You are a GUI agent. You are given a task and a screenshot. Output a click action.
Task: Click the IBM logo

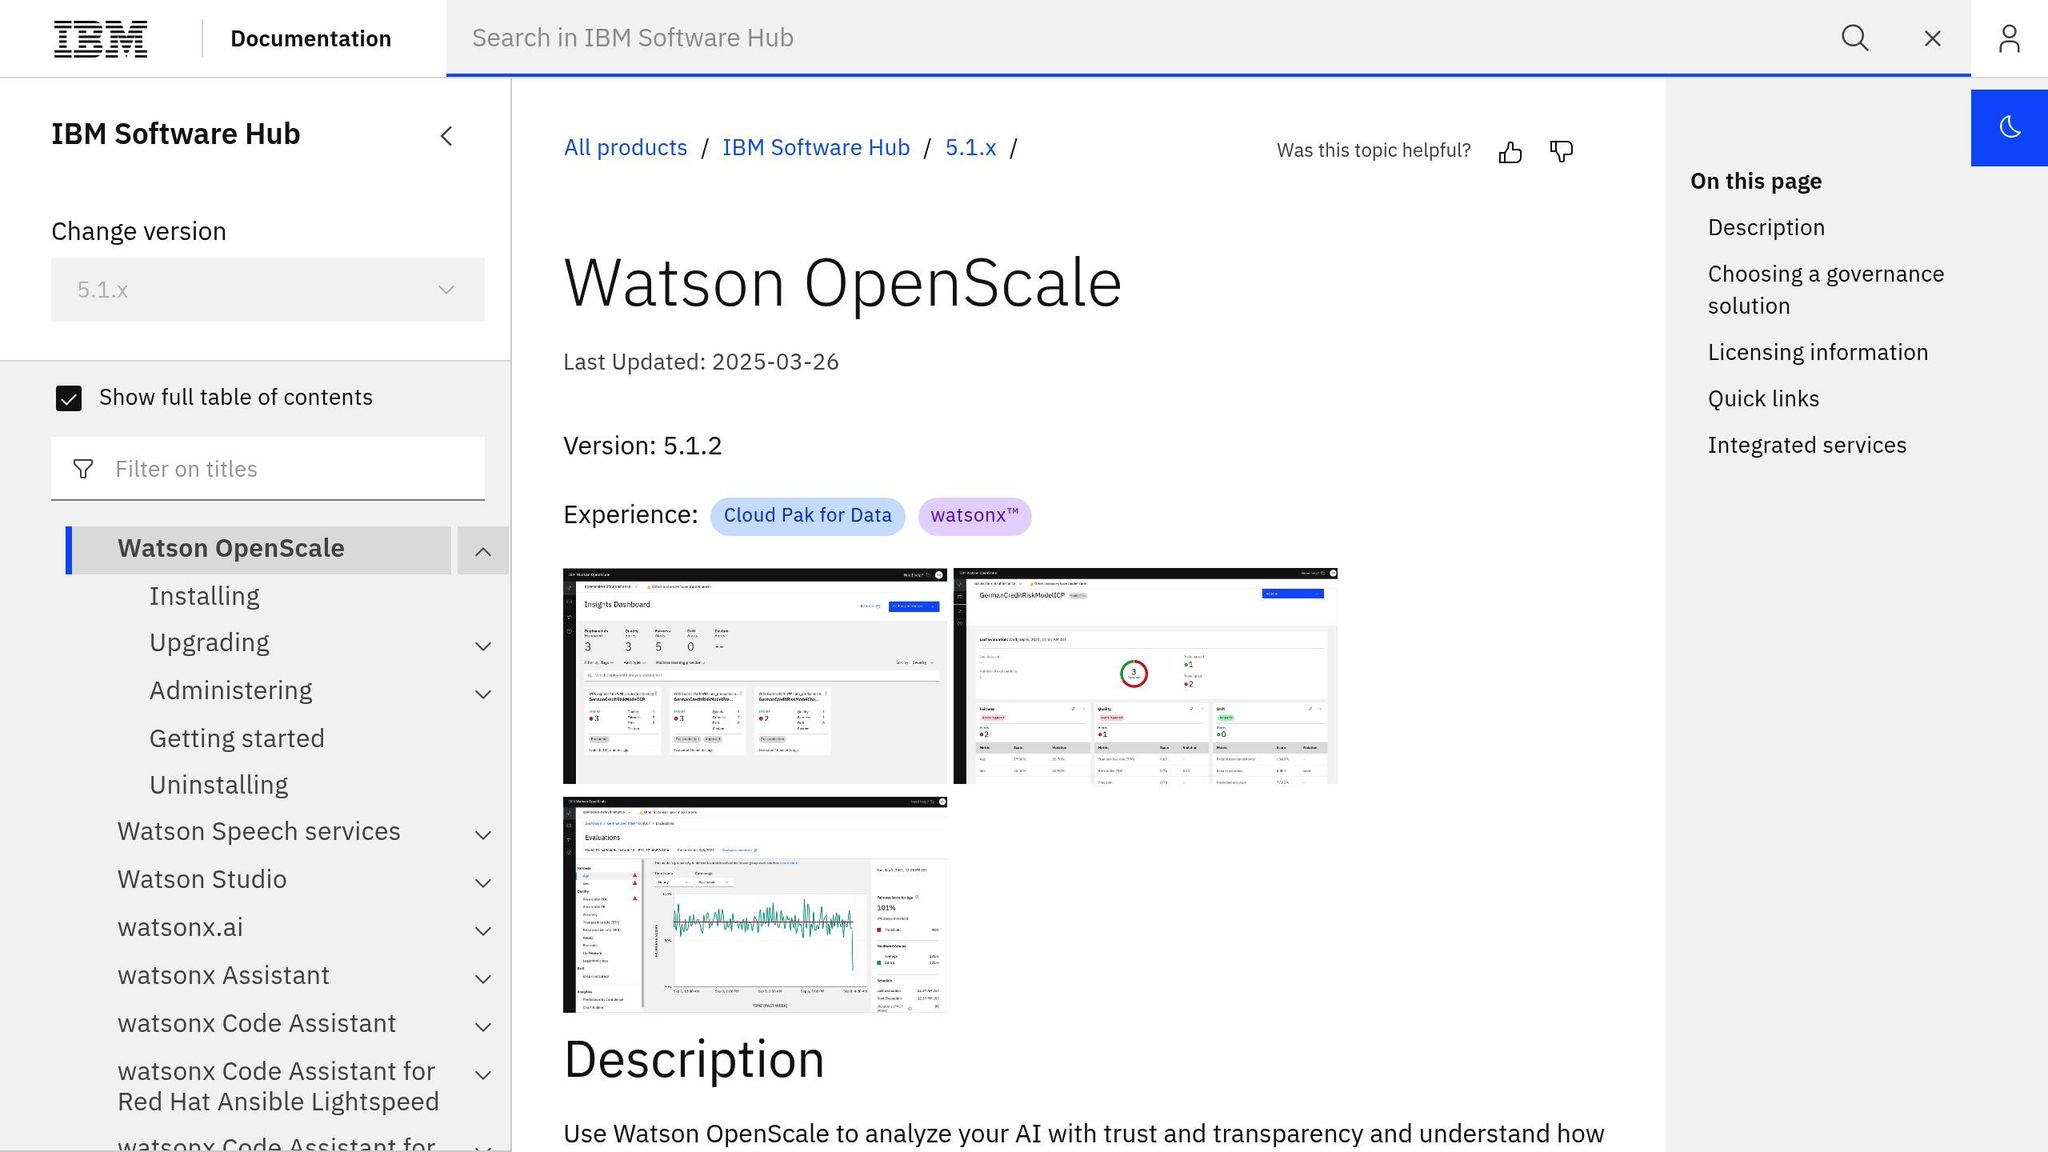pyautogui.click(x=100, y=38)
